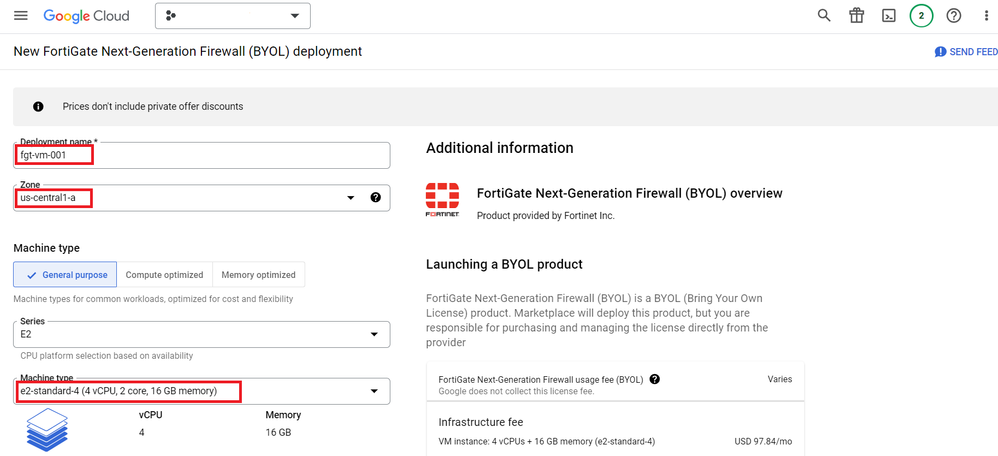
Task: Open the gift free trial icon
Action: (856, 16)
